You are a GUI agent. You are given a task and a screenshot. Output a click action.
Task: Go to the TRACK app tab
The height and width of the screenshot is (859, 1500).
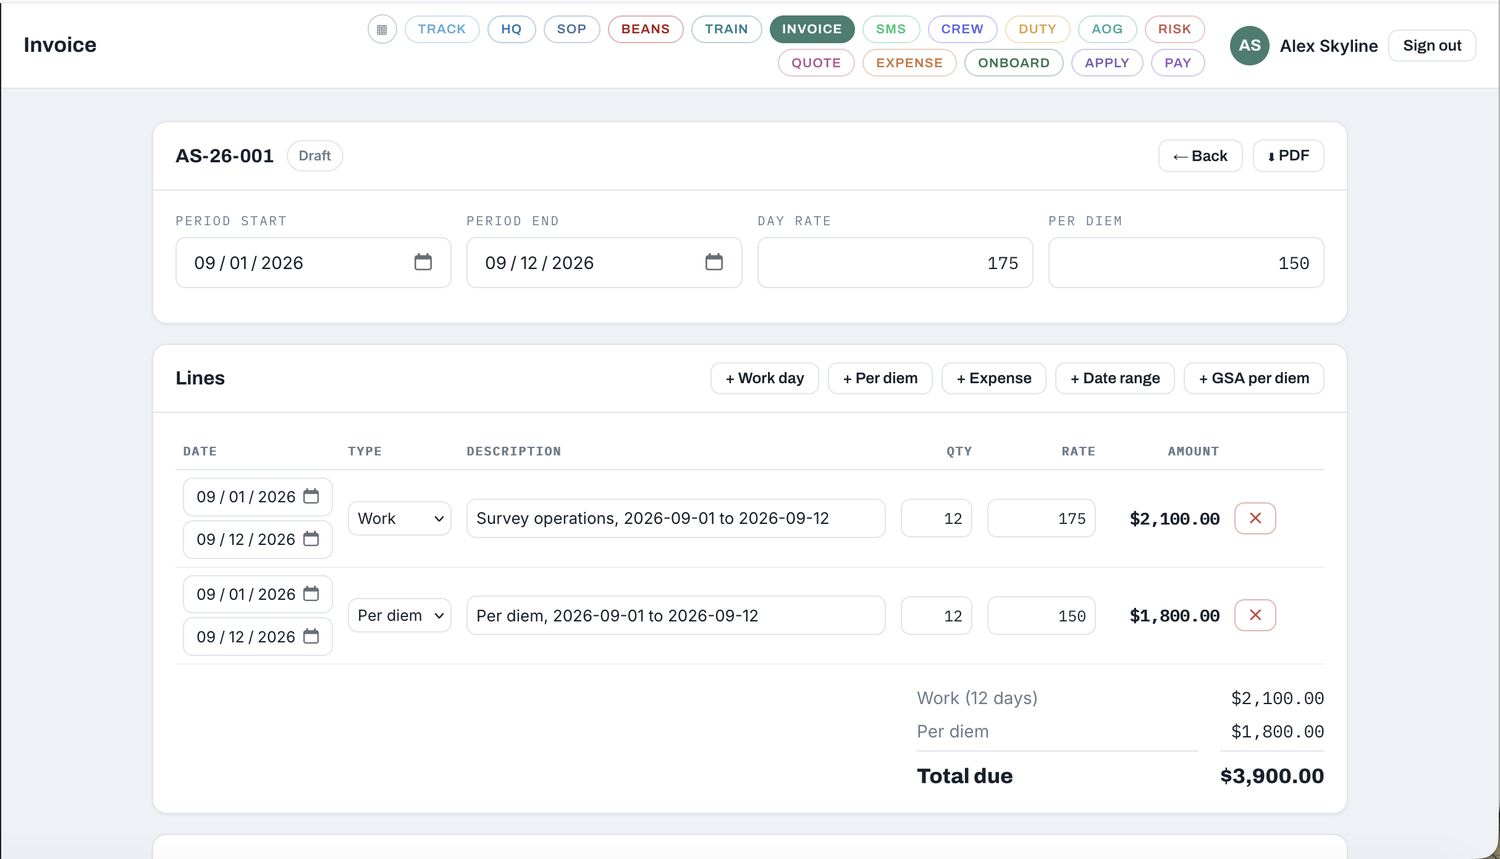[442, 29]
